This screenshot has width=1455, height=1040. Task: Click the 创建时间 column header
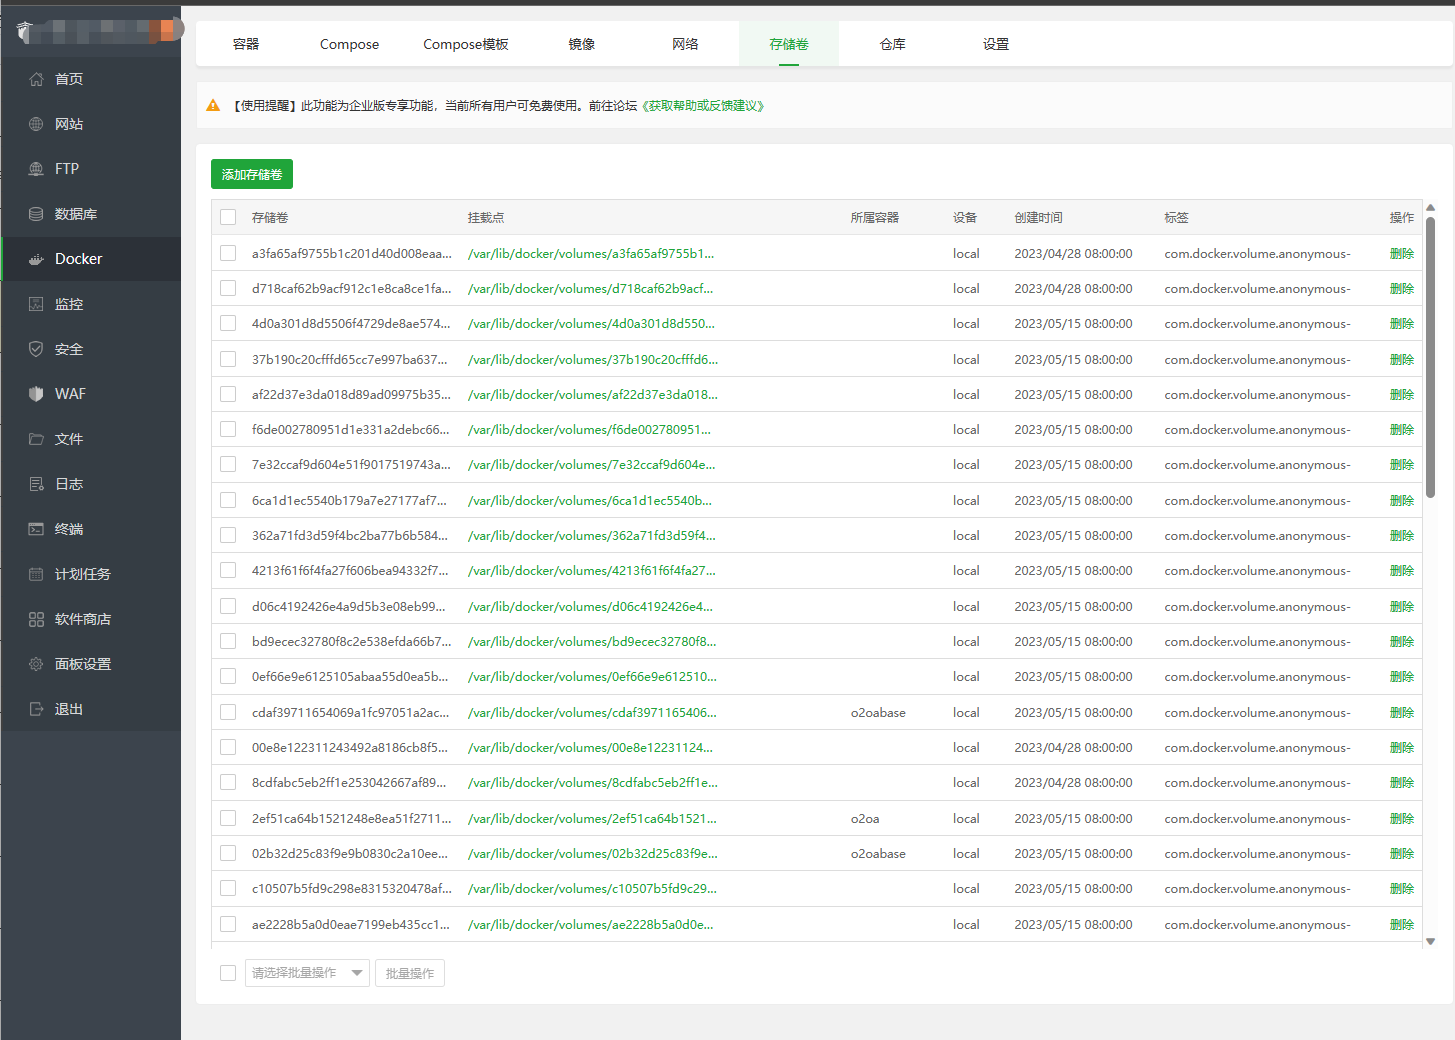click(x=1038, y=217)
